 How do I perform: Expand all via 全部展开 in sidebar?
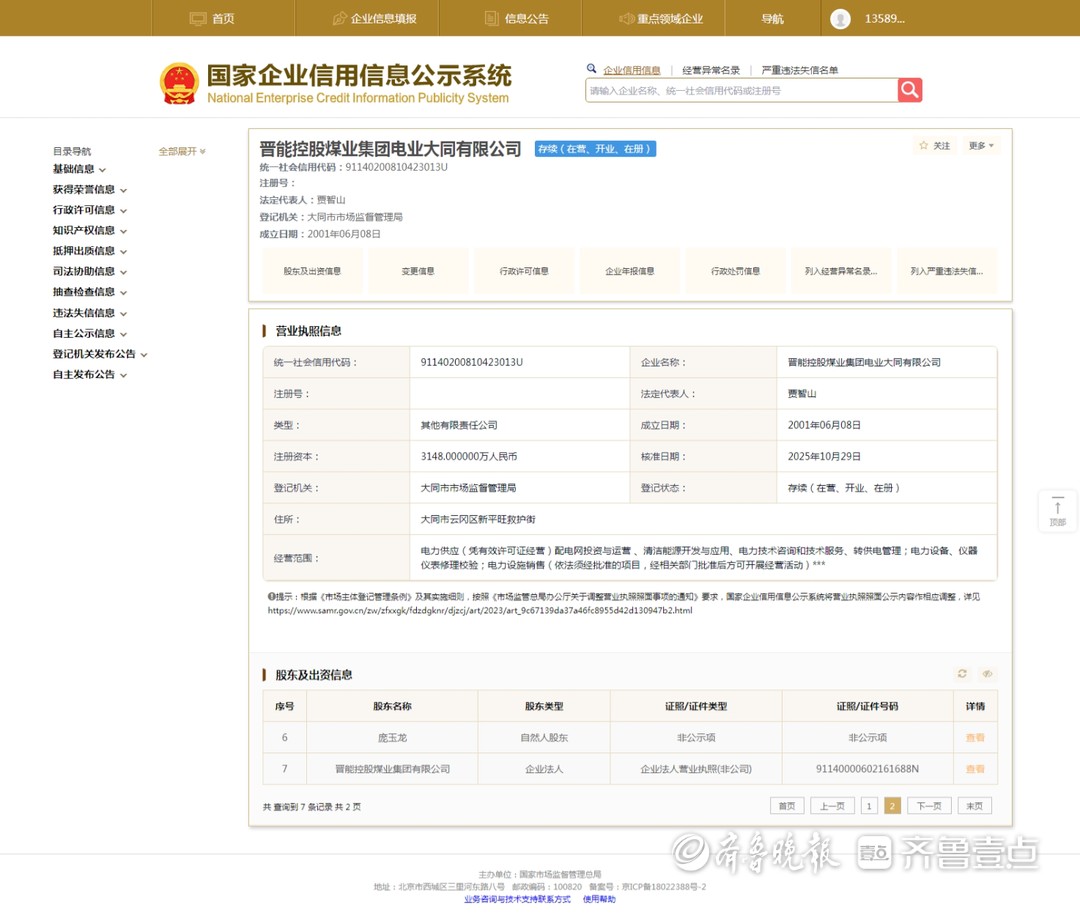coord(182,151)
